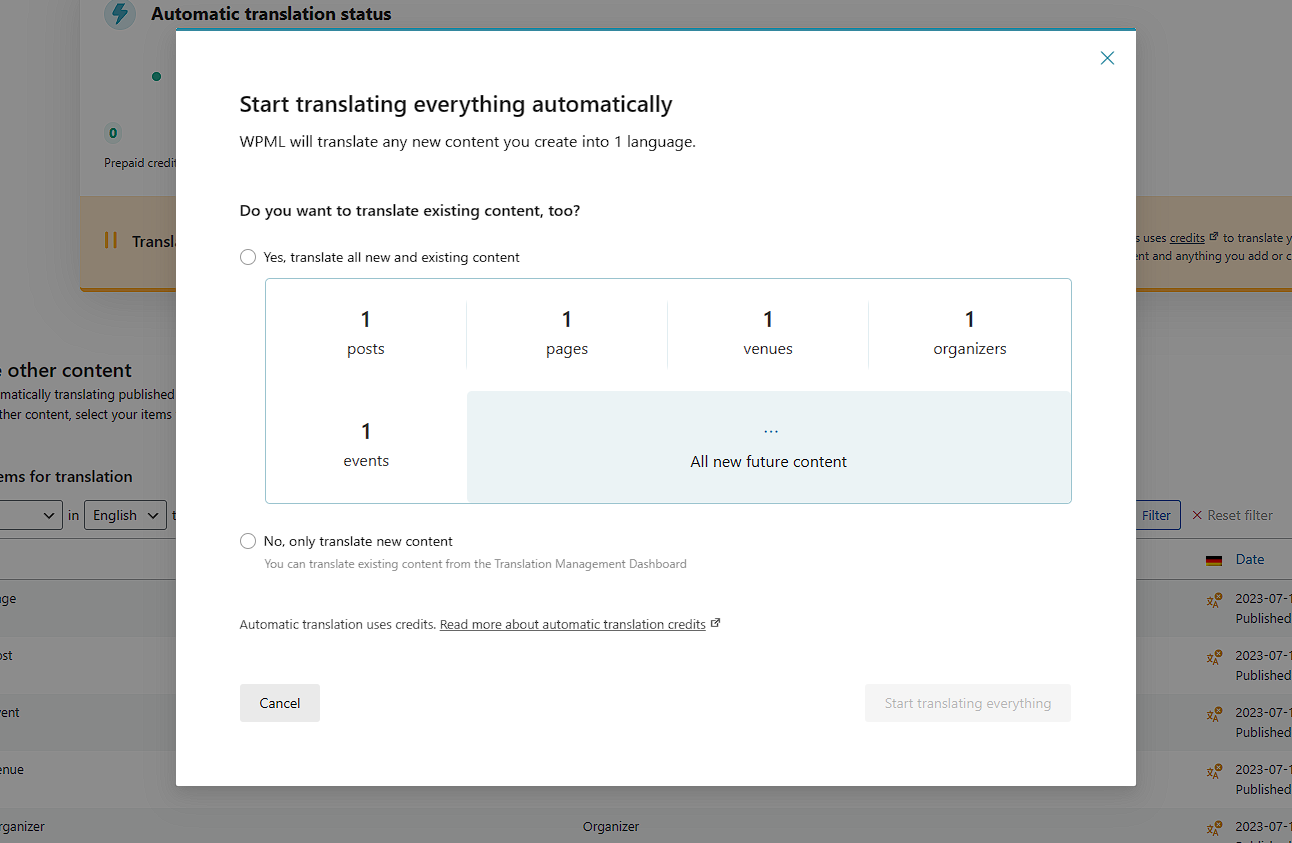The width and height of the screenshot is (1292, 843).
Task: Click the external-link icon after the credits link
Action: click(715, 623)
